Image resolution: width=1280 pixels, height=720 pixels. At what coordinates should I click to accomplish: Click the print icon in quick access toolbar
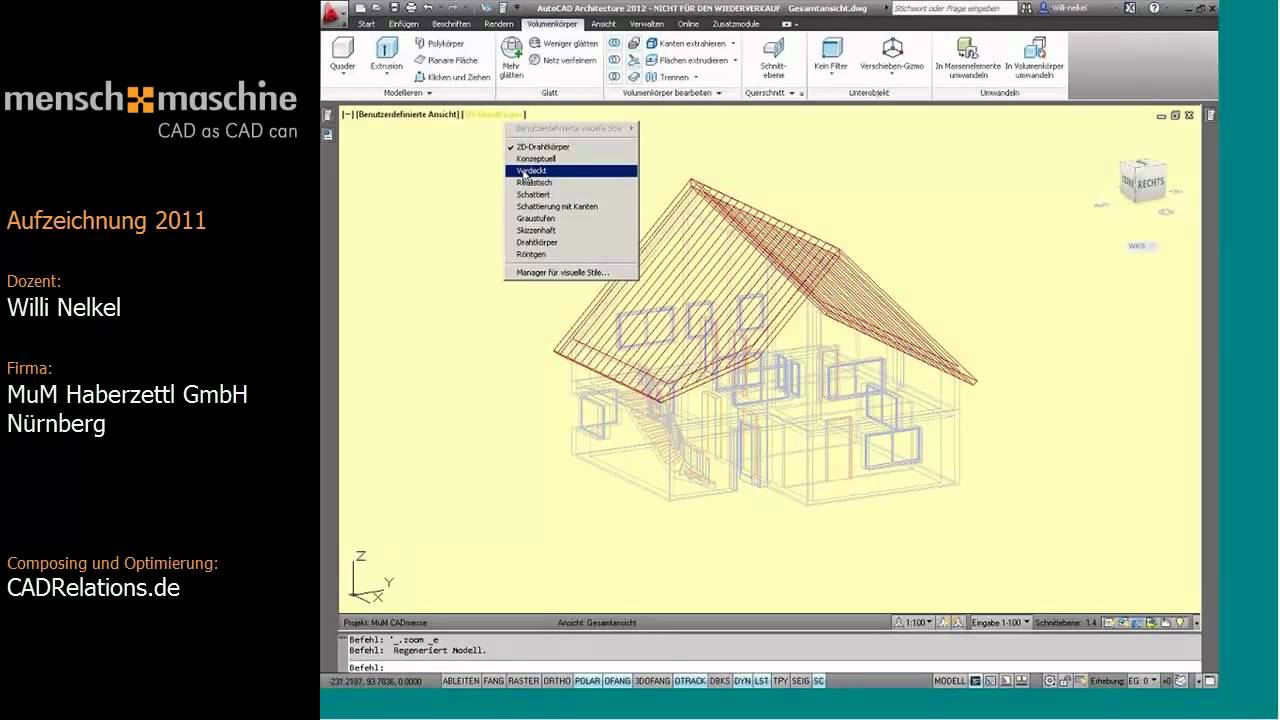pos(411,8)
